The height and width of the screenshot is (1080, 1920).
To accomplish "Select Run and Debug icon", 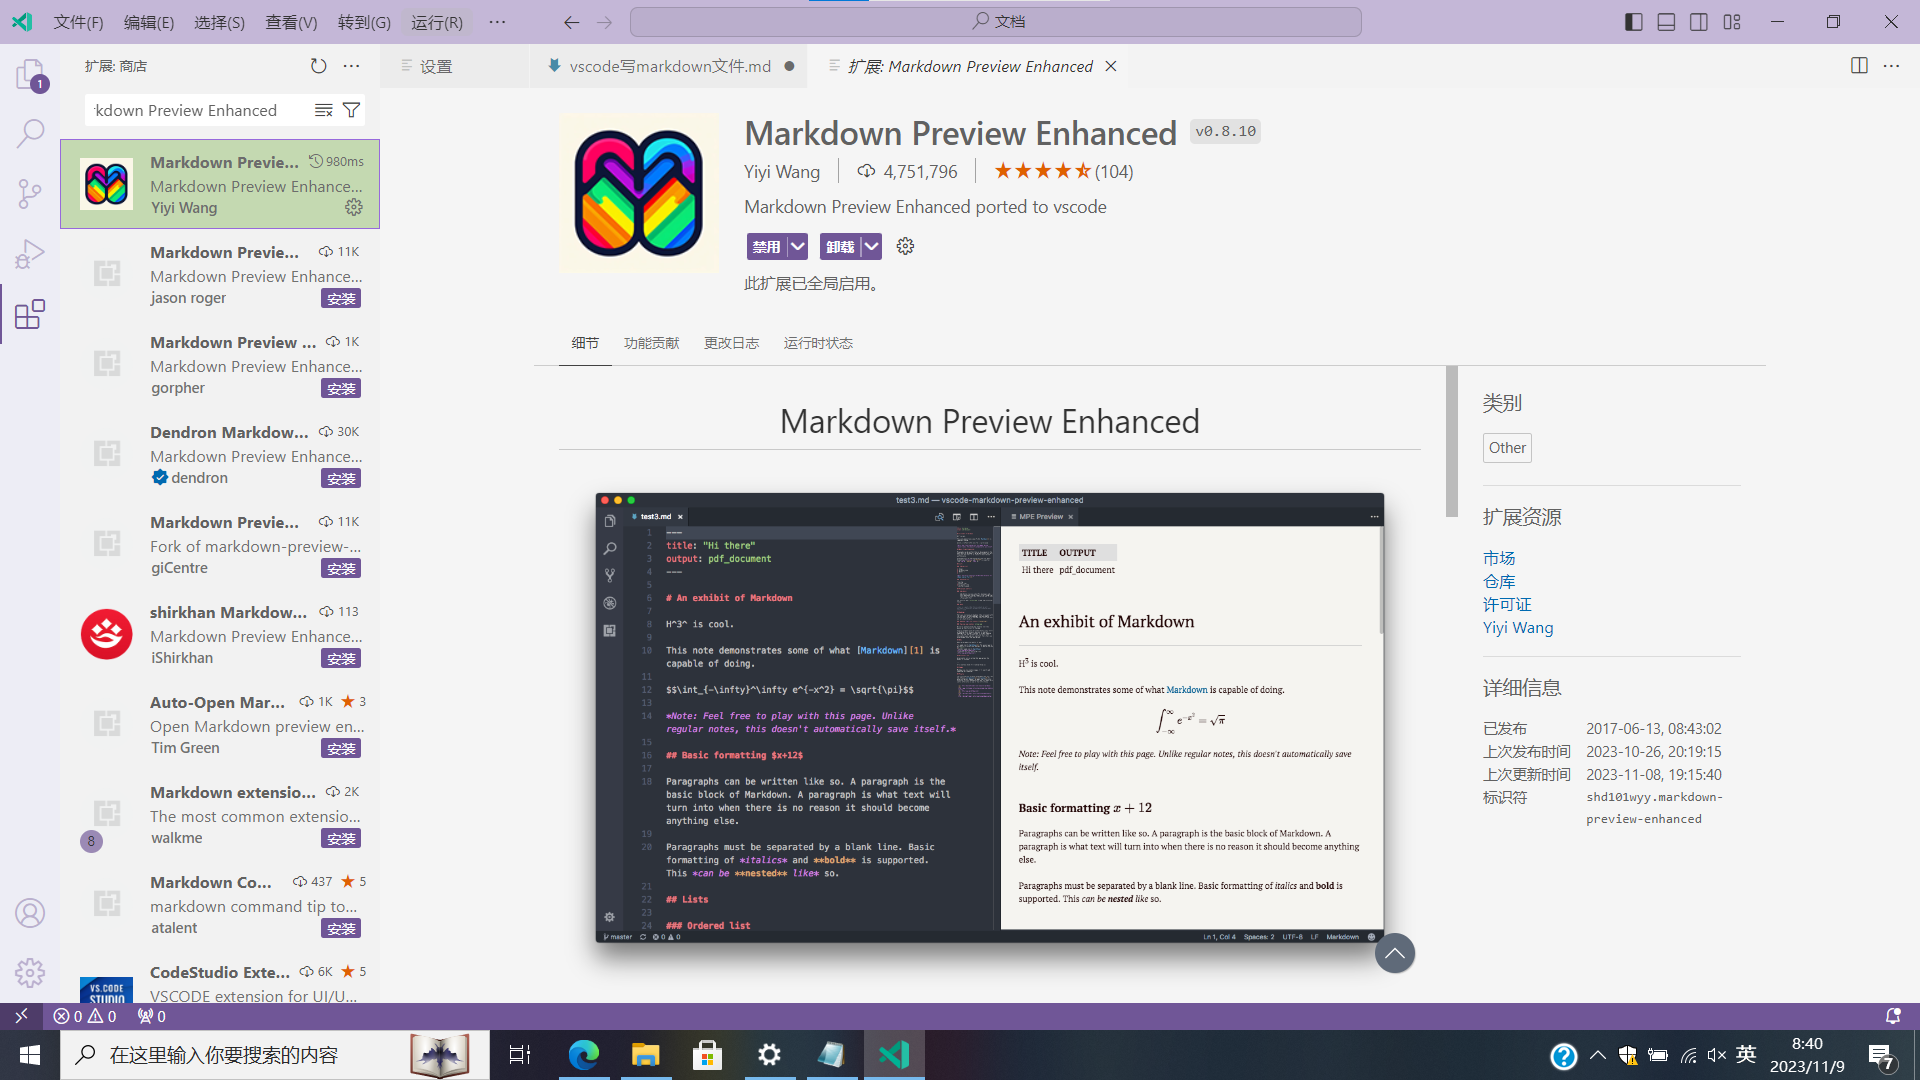I will pos(30,253).
